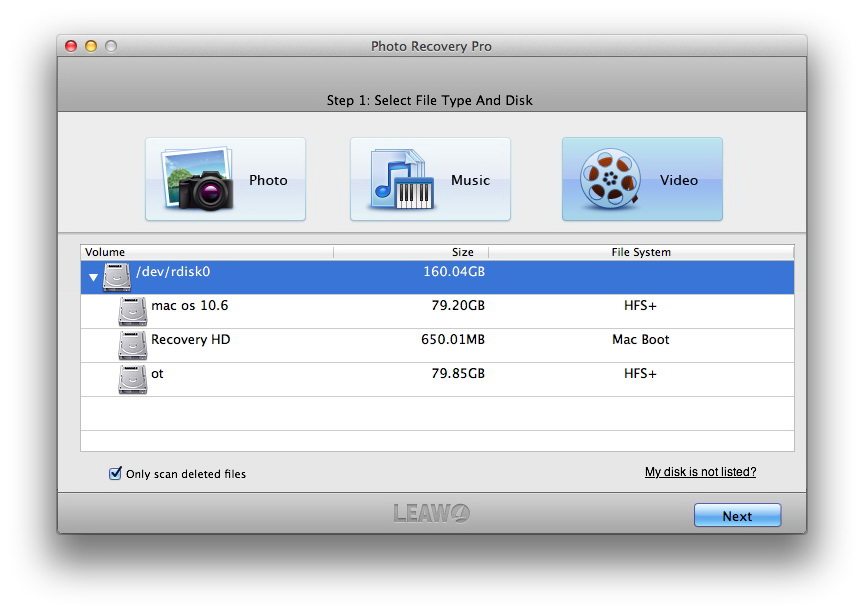Click the /dev/rdisk0 hard drive icon
The height and width of the screenshot is (613, 864).
point(117,277)
